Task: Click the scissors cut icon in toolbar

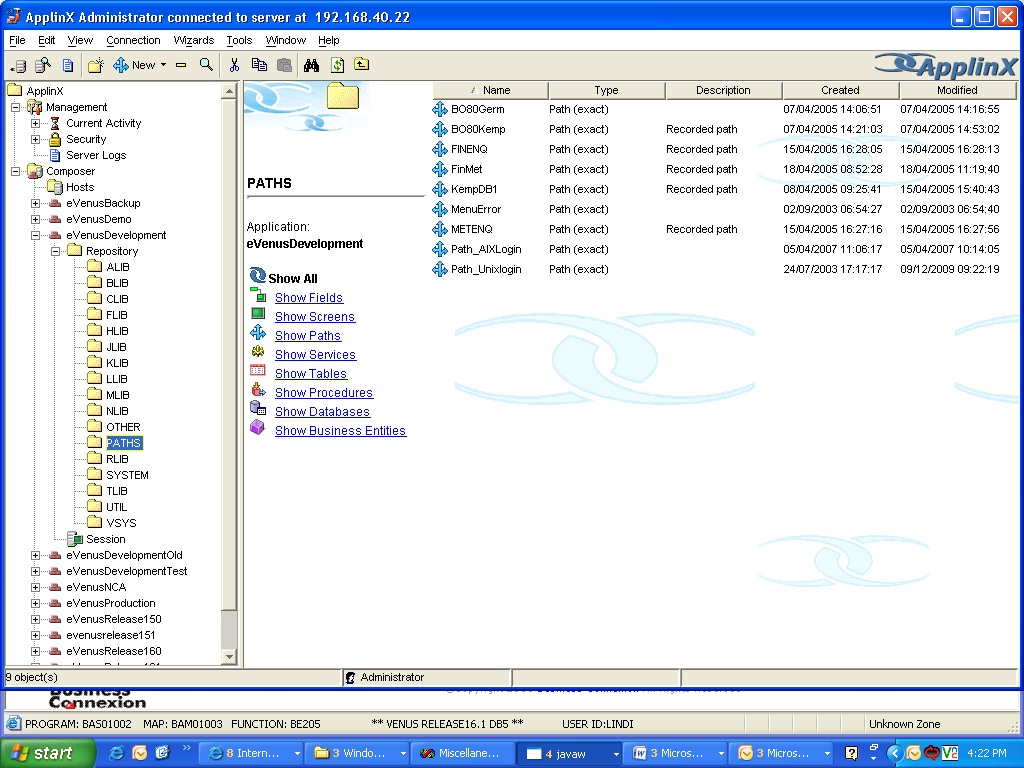Action: pos(234,65)
